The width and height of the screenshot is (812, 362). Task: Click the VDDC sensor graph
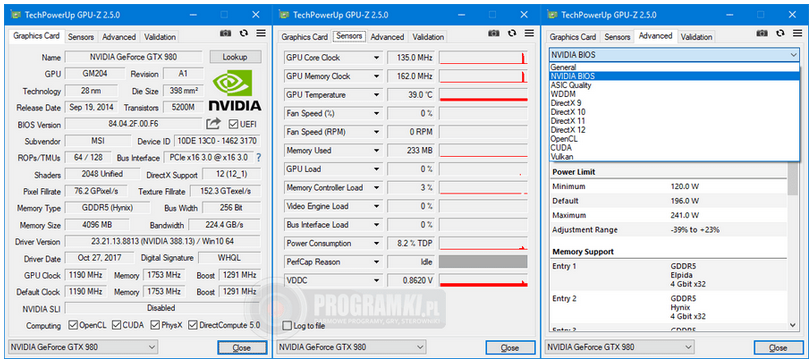click(x=483, y=281)
